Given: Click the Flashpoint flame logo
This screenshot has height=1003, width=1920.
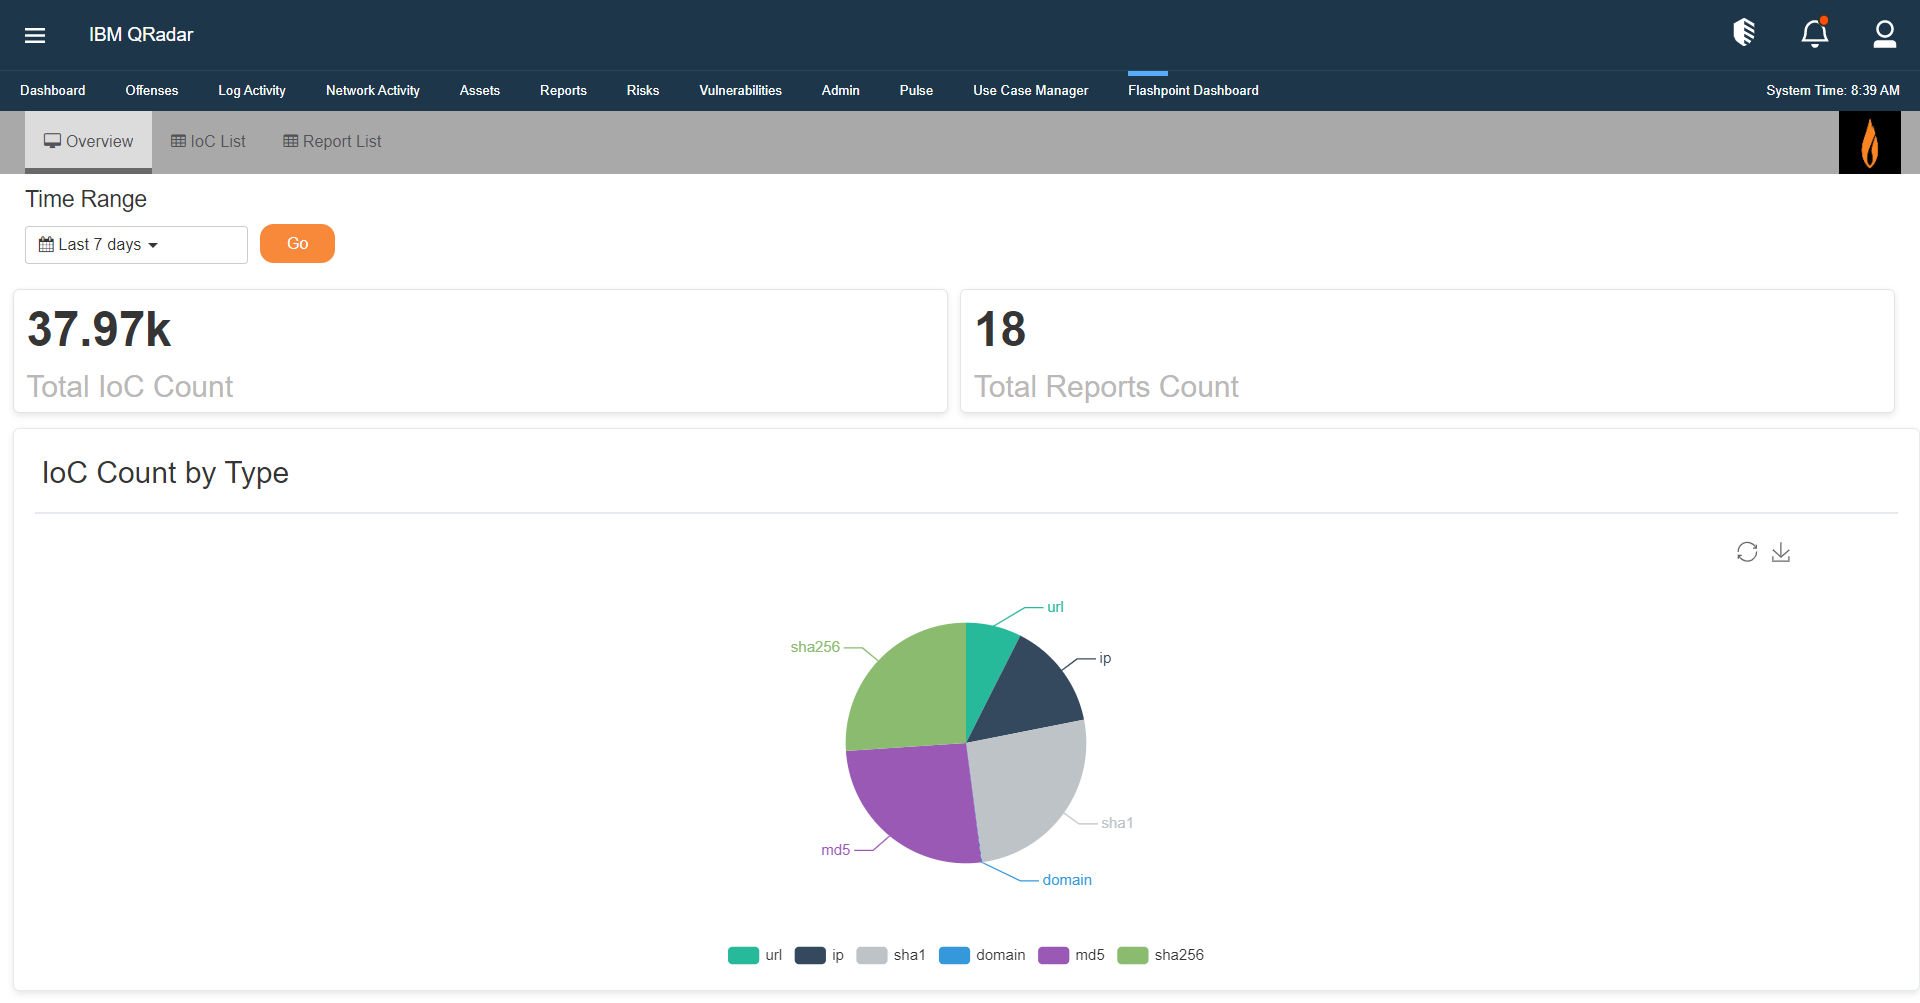Looking at the screenshot, I should (x=1869, y=142).
